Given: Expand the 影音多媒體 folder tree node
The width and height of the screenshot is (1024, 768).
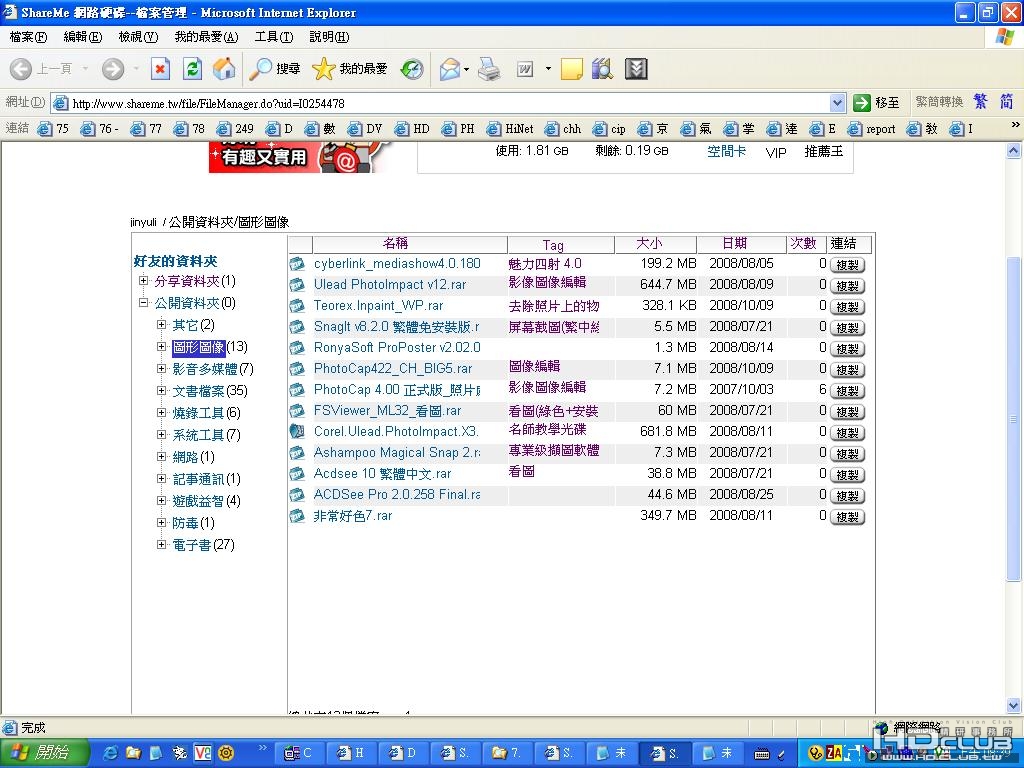Looking at the screenshot, I should pos(162,369).
